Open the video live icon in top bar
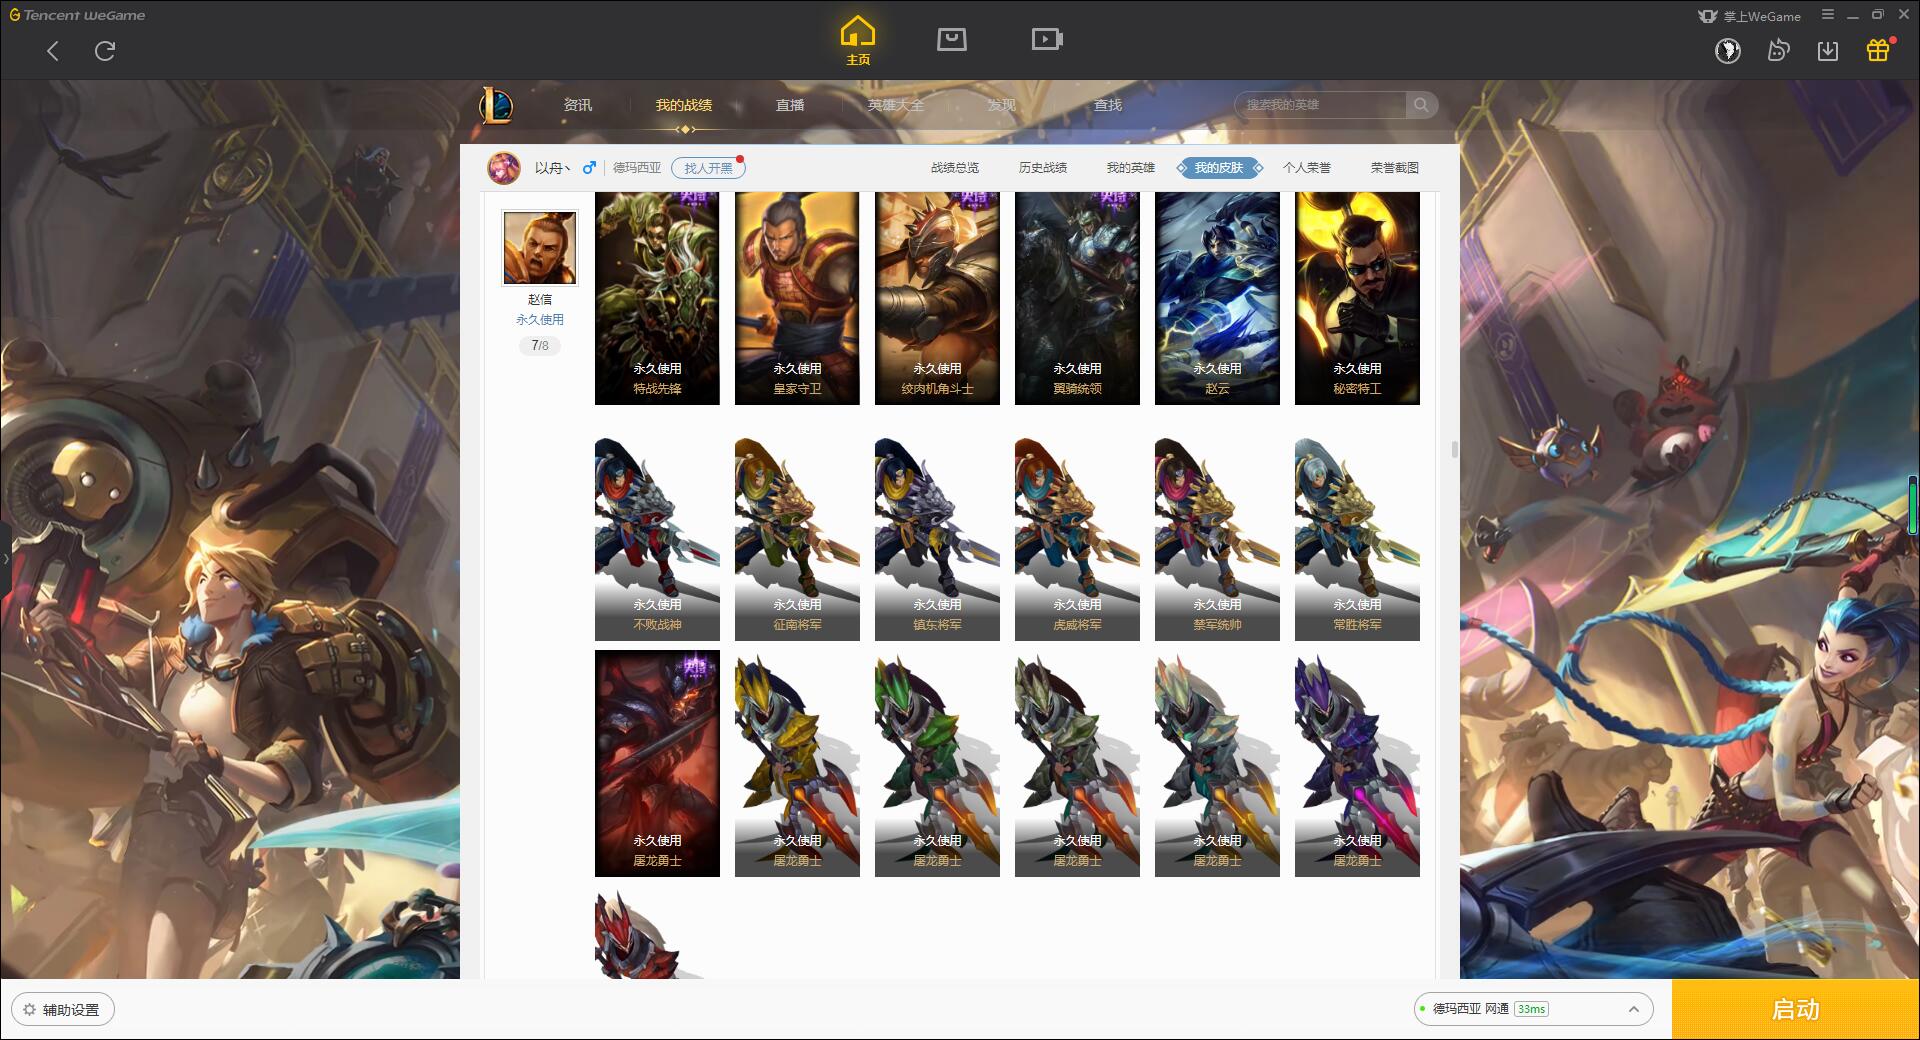Viewport: 1920px width, 1040px height. pos(1047,39)
